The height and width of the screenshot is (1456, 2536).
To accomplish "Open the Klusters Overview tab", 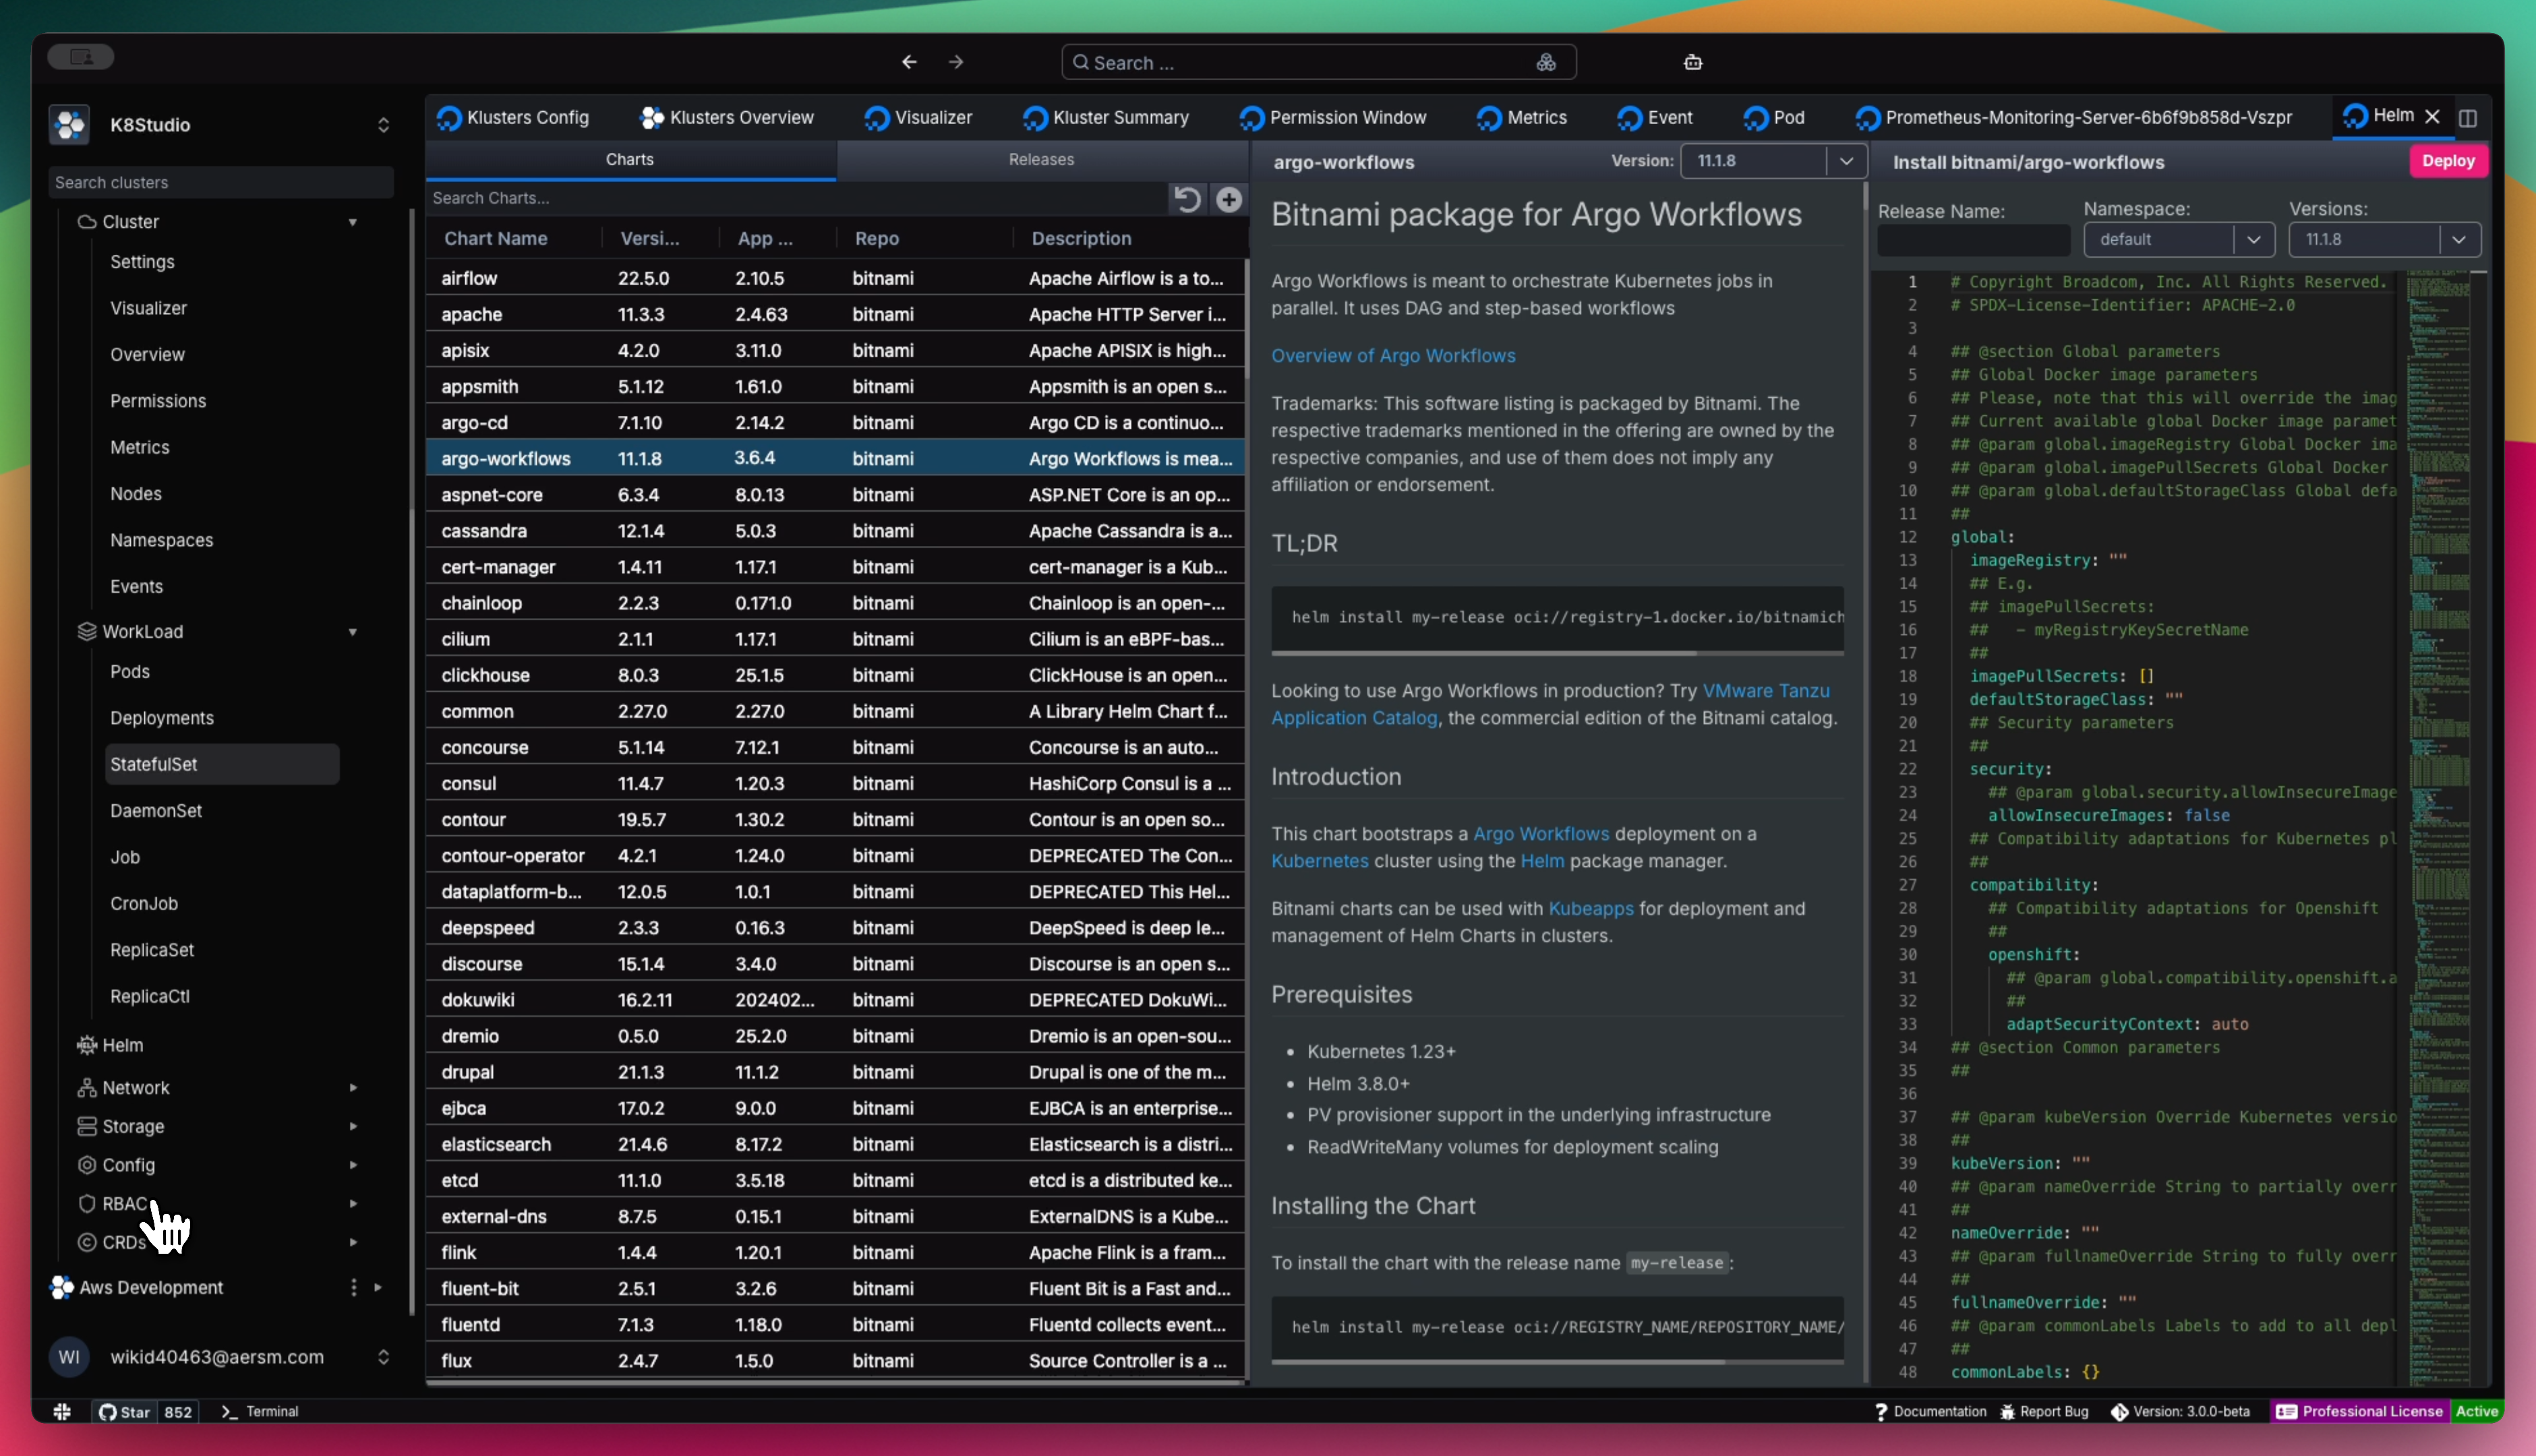I will click(727, 118).
